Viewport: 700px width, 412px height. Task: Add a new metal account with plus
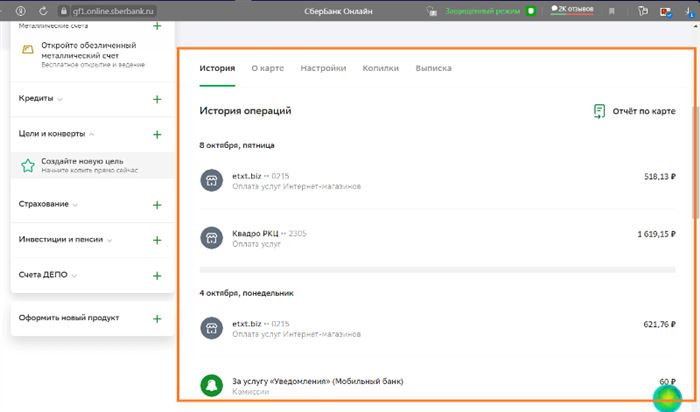pos(157,26)
